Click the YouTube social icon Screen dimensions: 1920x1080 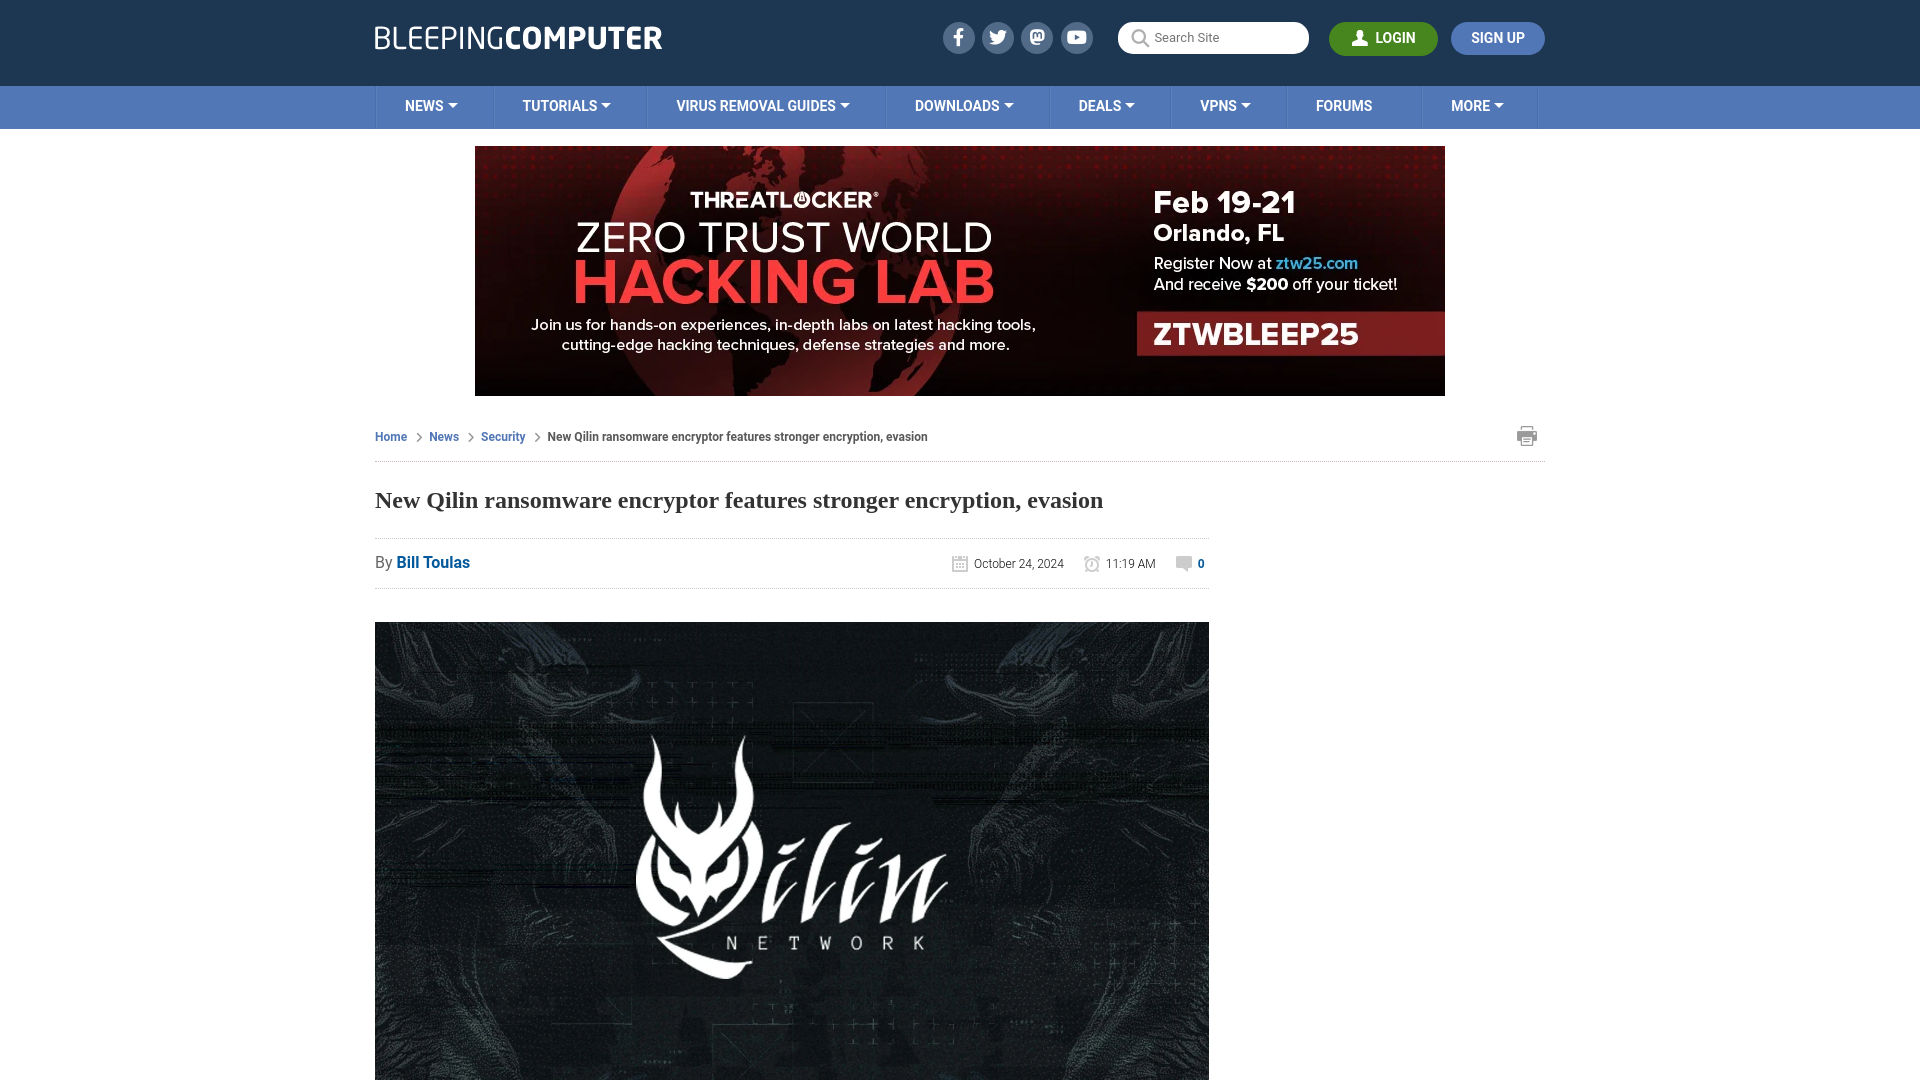[1077, 37]
